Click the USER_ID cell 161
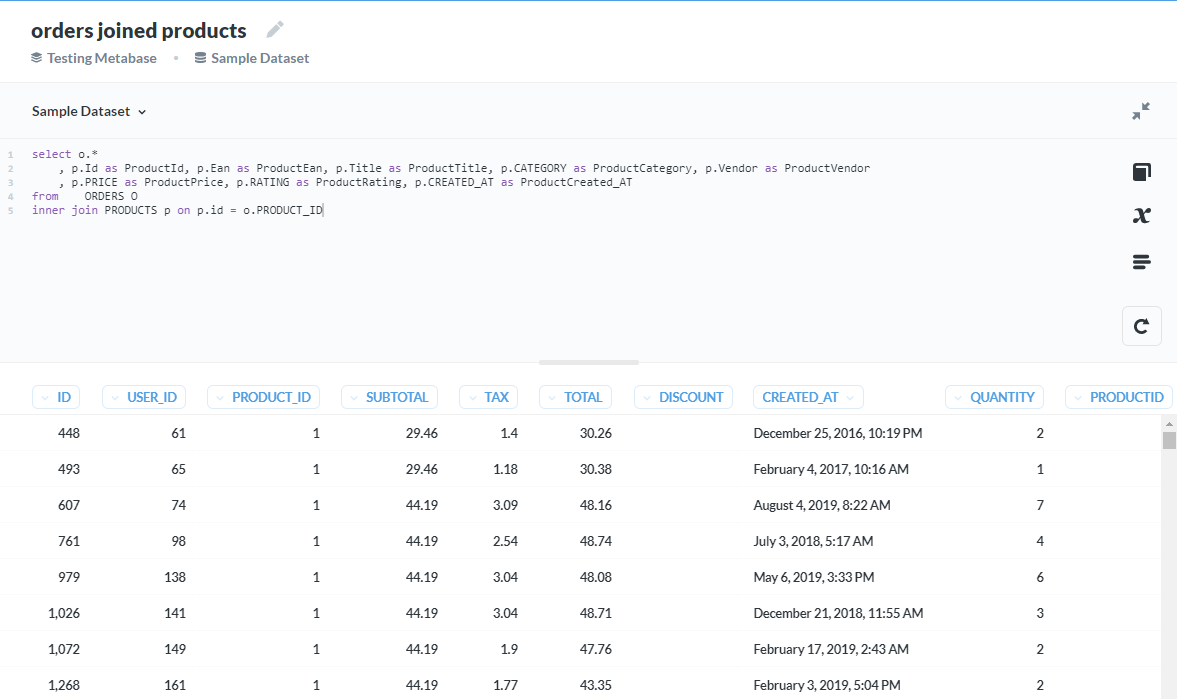 tap(175, 685)
